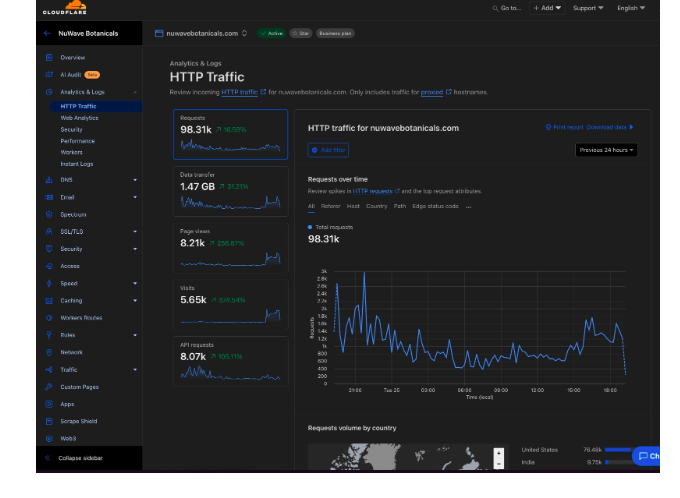This screenshot has width=680, height=498.
Task: Click the Workers Routes icon
Action: [49, 318]
